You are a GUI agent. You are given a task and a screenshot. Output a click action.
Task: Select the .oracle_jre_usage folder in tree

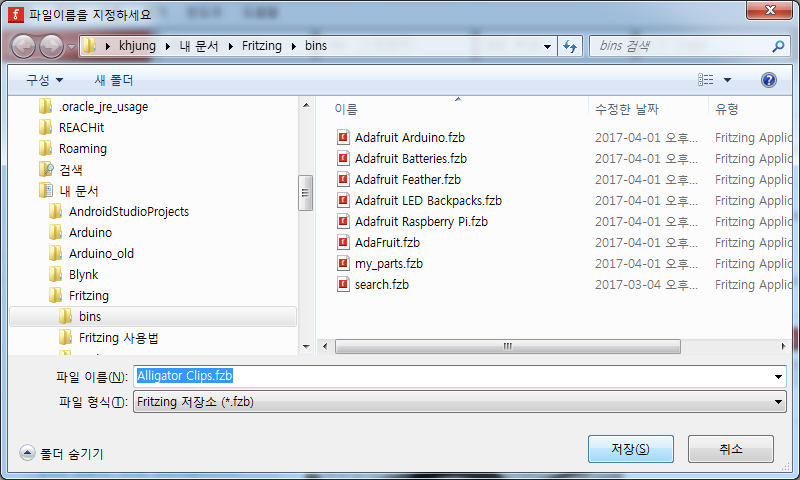[104, 107]
